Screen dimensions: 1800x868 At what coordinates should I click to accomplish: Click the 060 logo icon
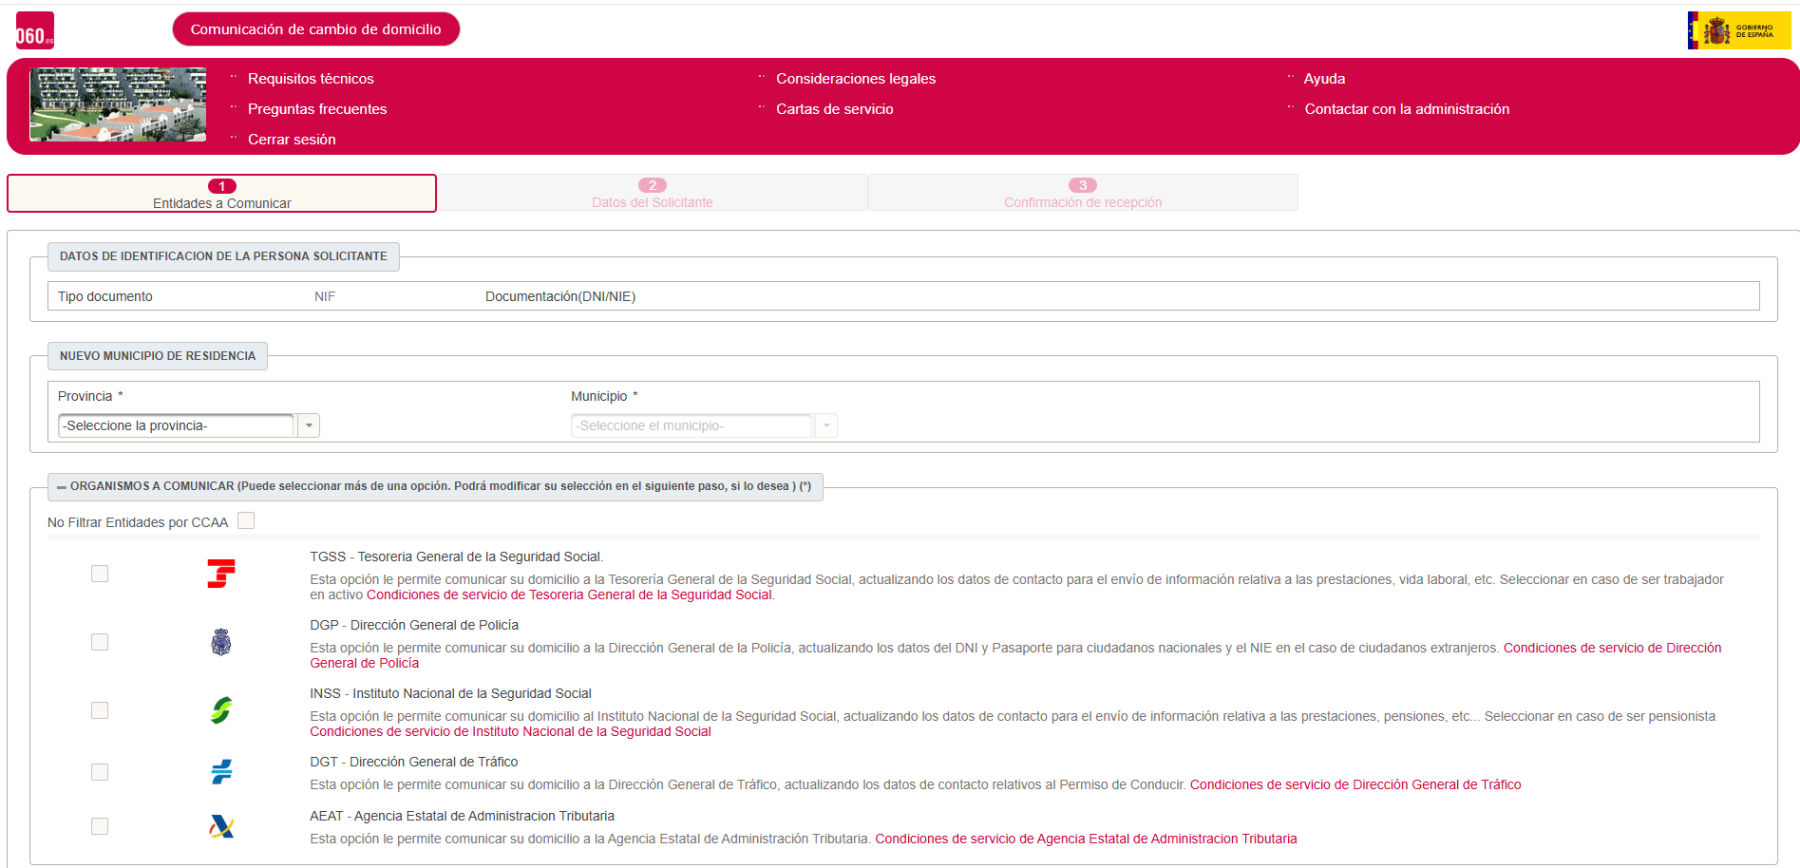35,30
